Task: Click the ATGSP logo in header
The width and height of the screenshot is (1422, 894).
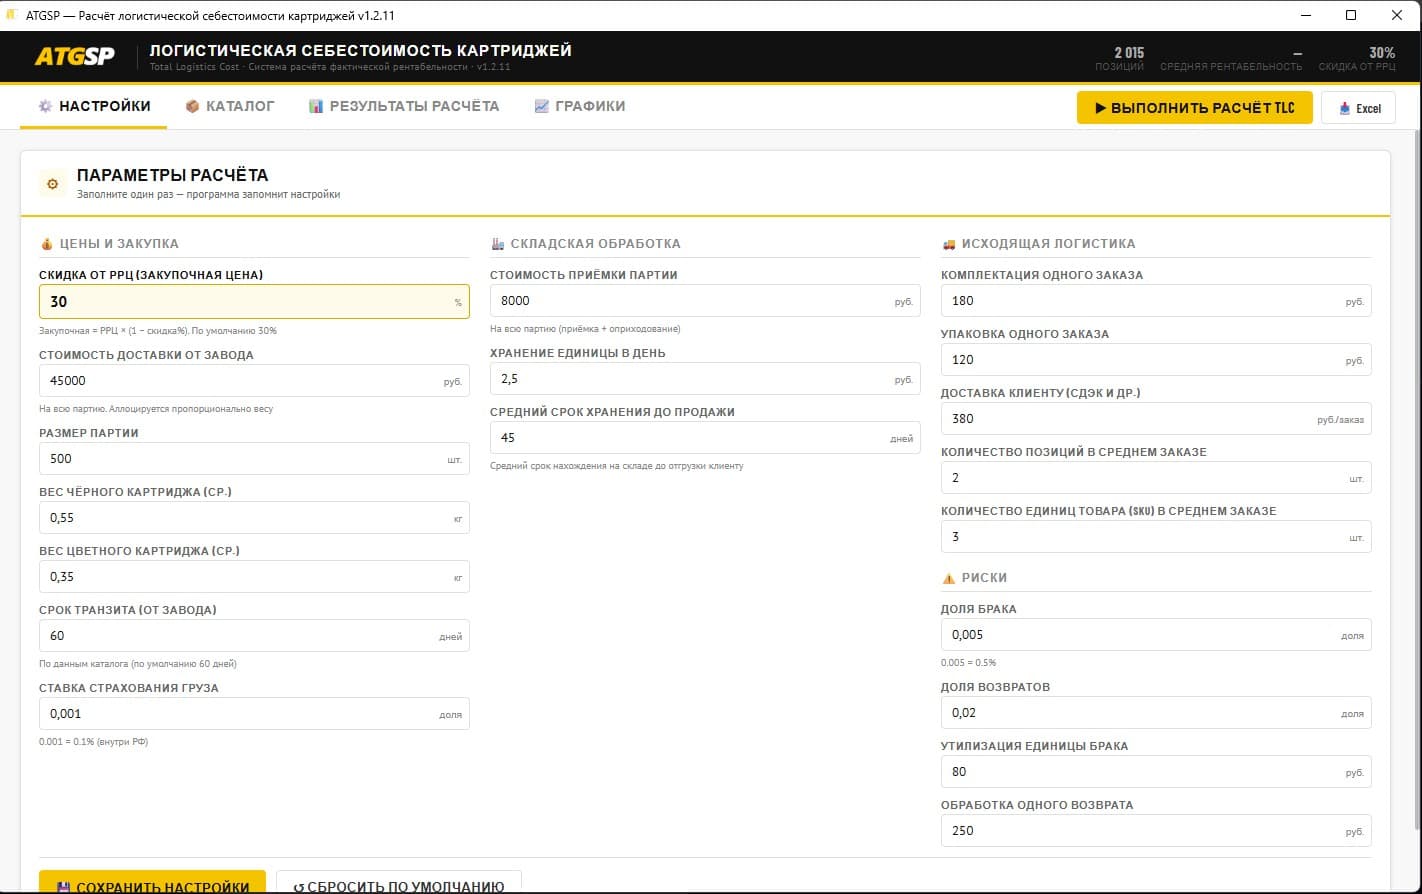Action: click(x=75, y=57)
